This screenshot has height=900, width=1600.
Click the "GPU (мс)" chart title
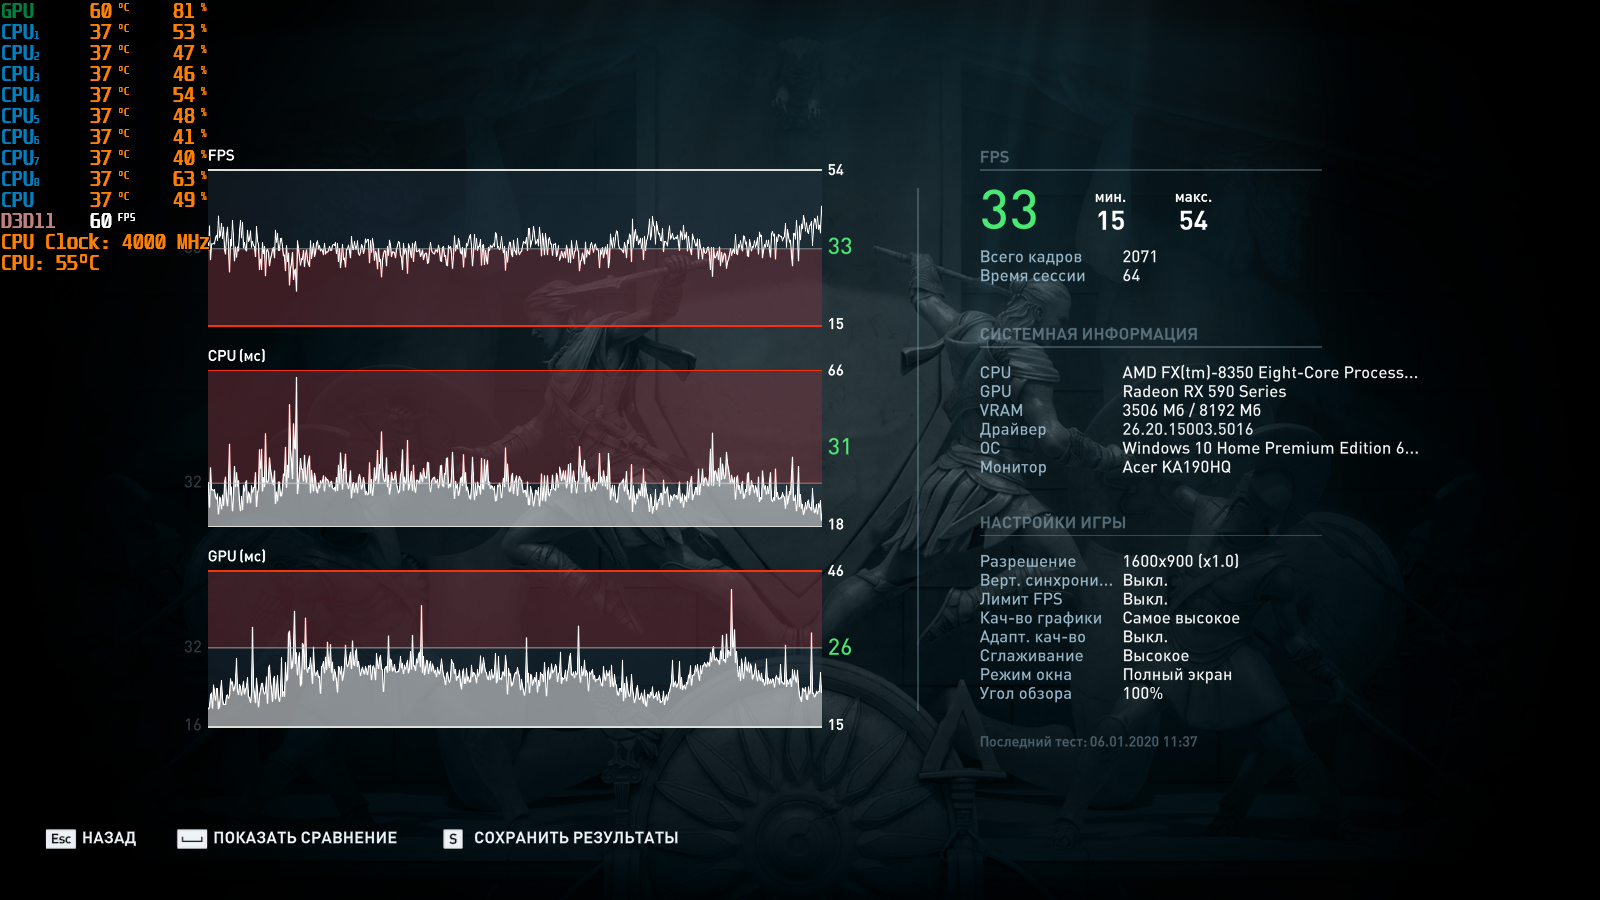pyautogui.click(x=237, y=556)
